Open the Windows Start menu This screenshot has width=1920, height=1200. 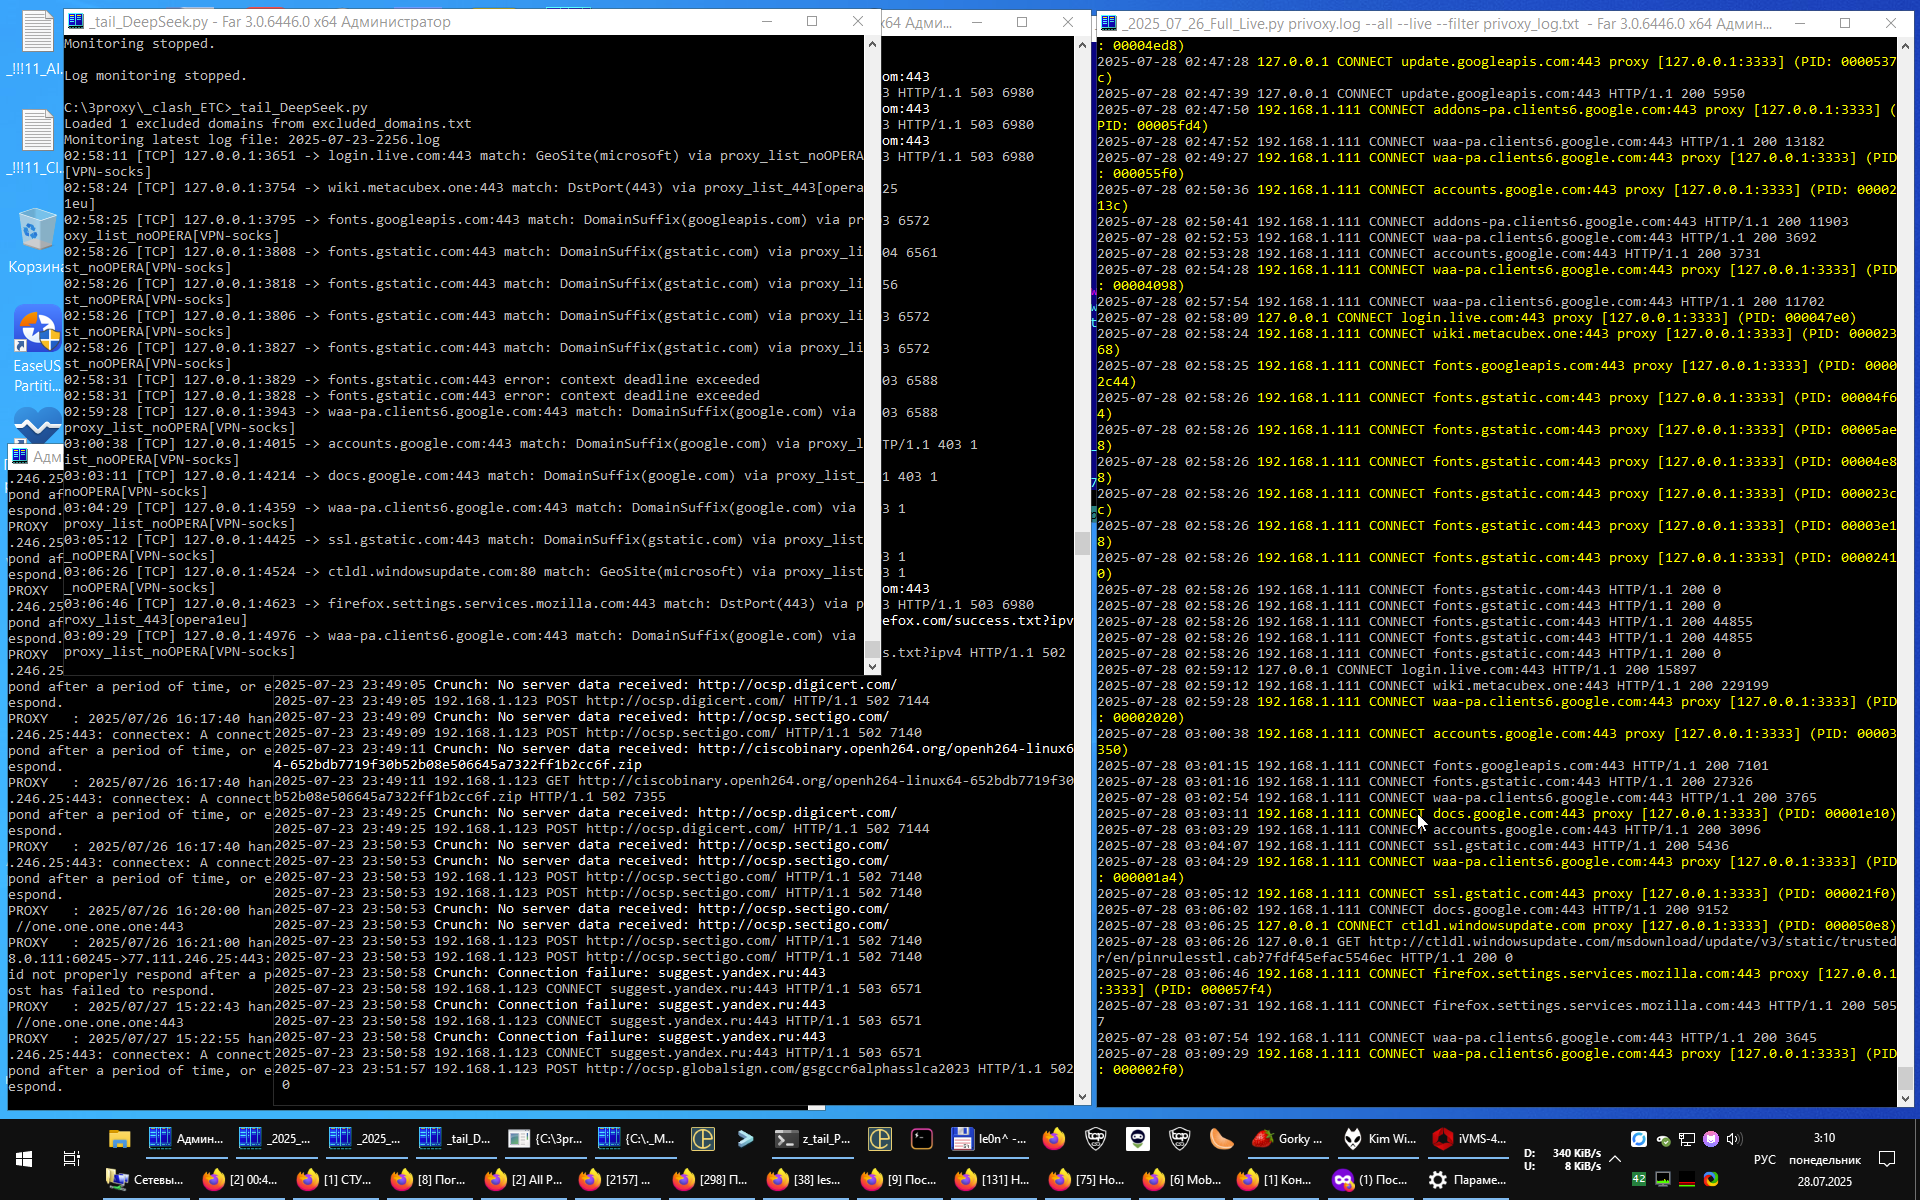(24, 1159)
